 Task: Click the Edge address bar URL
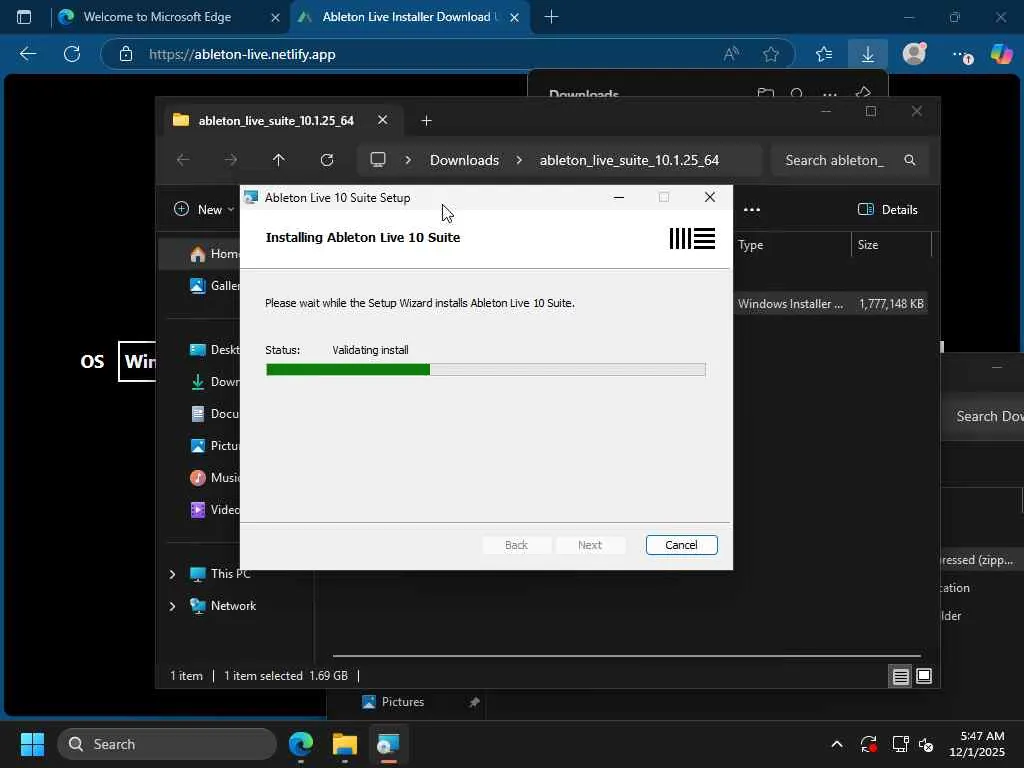(x=242, y=54)
